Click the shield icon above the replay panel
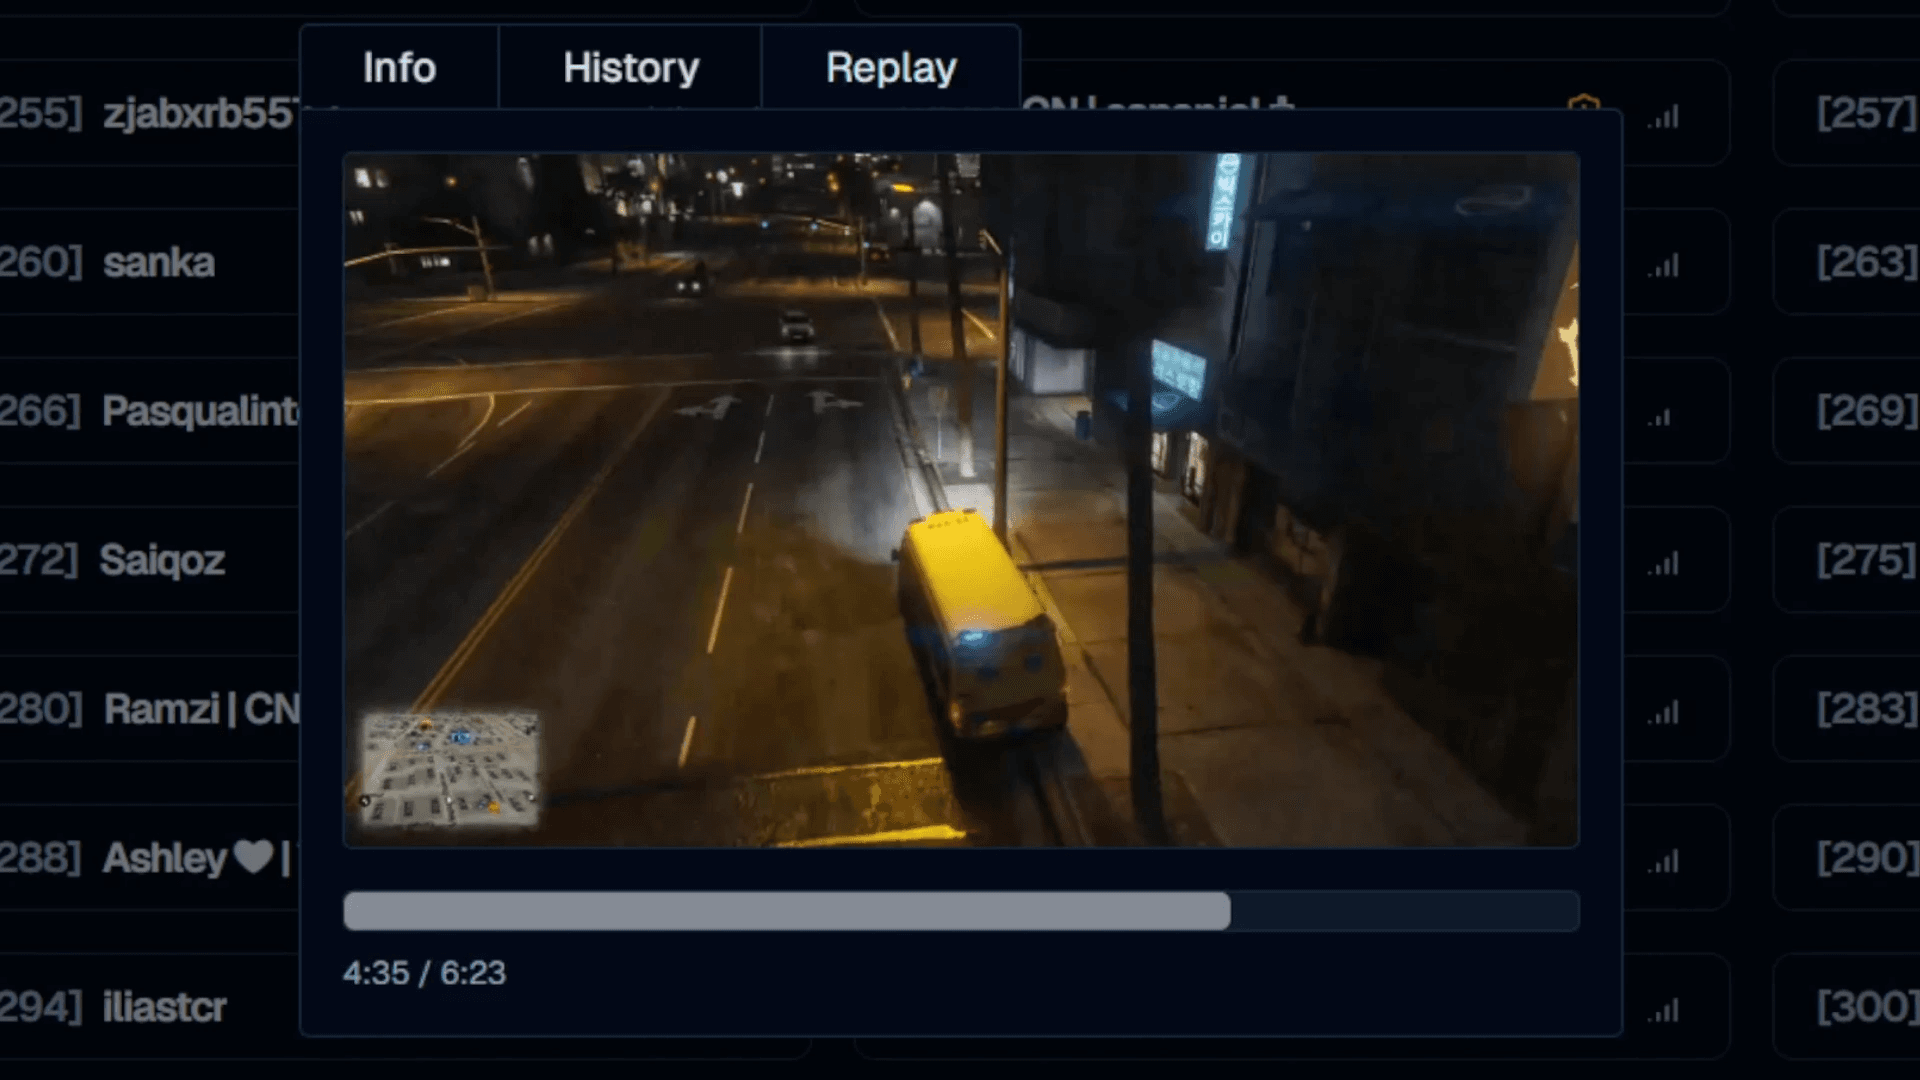This screenshot has width=1920, height=1080. click(1583, 103)
